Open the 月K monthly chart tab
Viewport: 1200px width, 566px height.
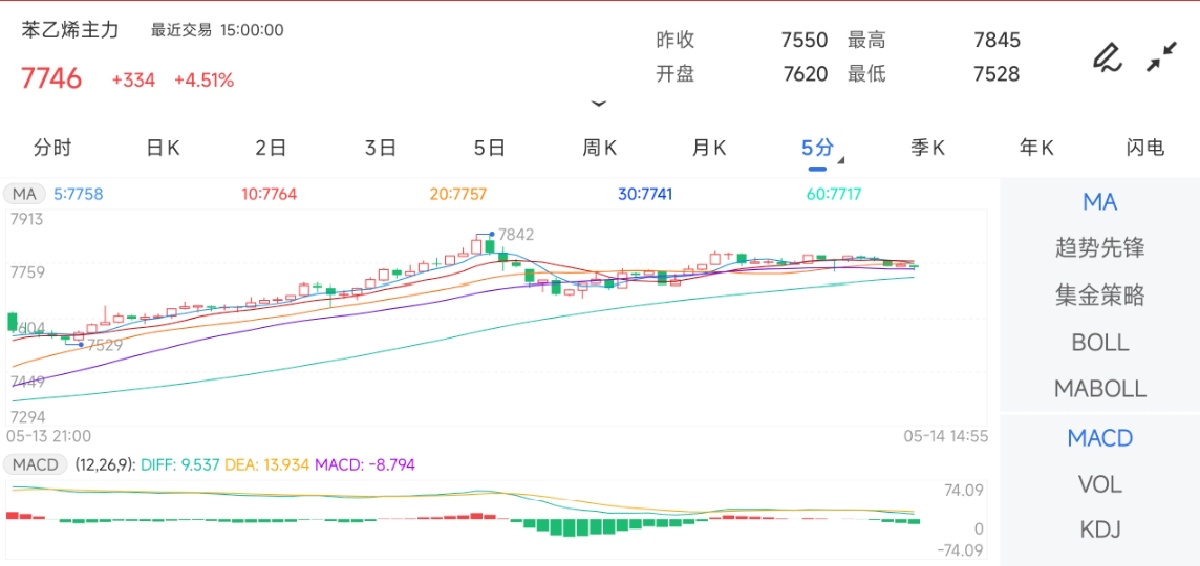708,148
